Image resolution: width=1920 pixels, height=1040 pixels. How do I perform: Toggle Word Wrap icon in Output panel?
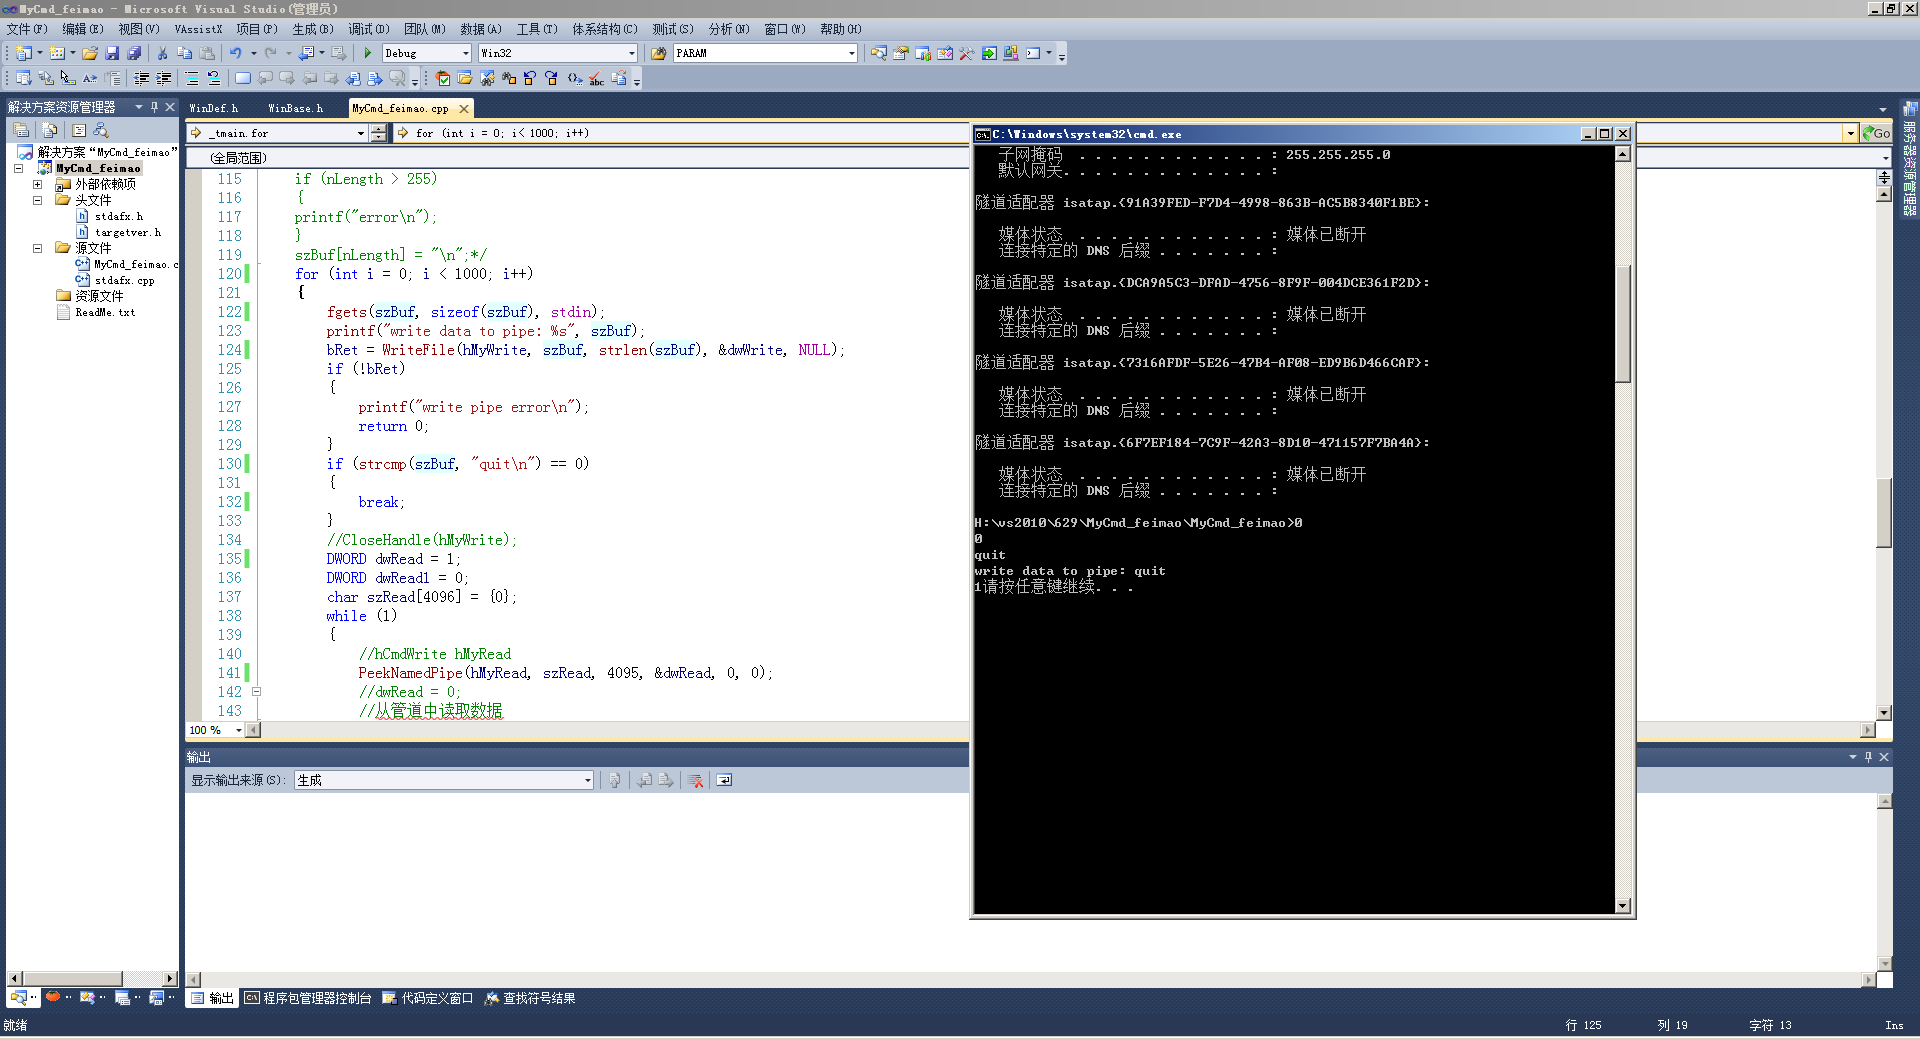(724, 780)
